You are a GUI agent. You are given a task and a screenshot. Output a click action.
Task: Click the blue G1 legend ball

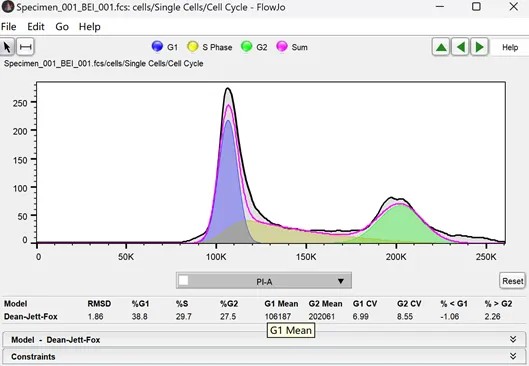pyautogui.click(x=157, y=47)
